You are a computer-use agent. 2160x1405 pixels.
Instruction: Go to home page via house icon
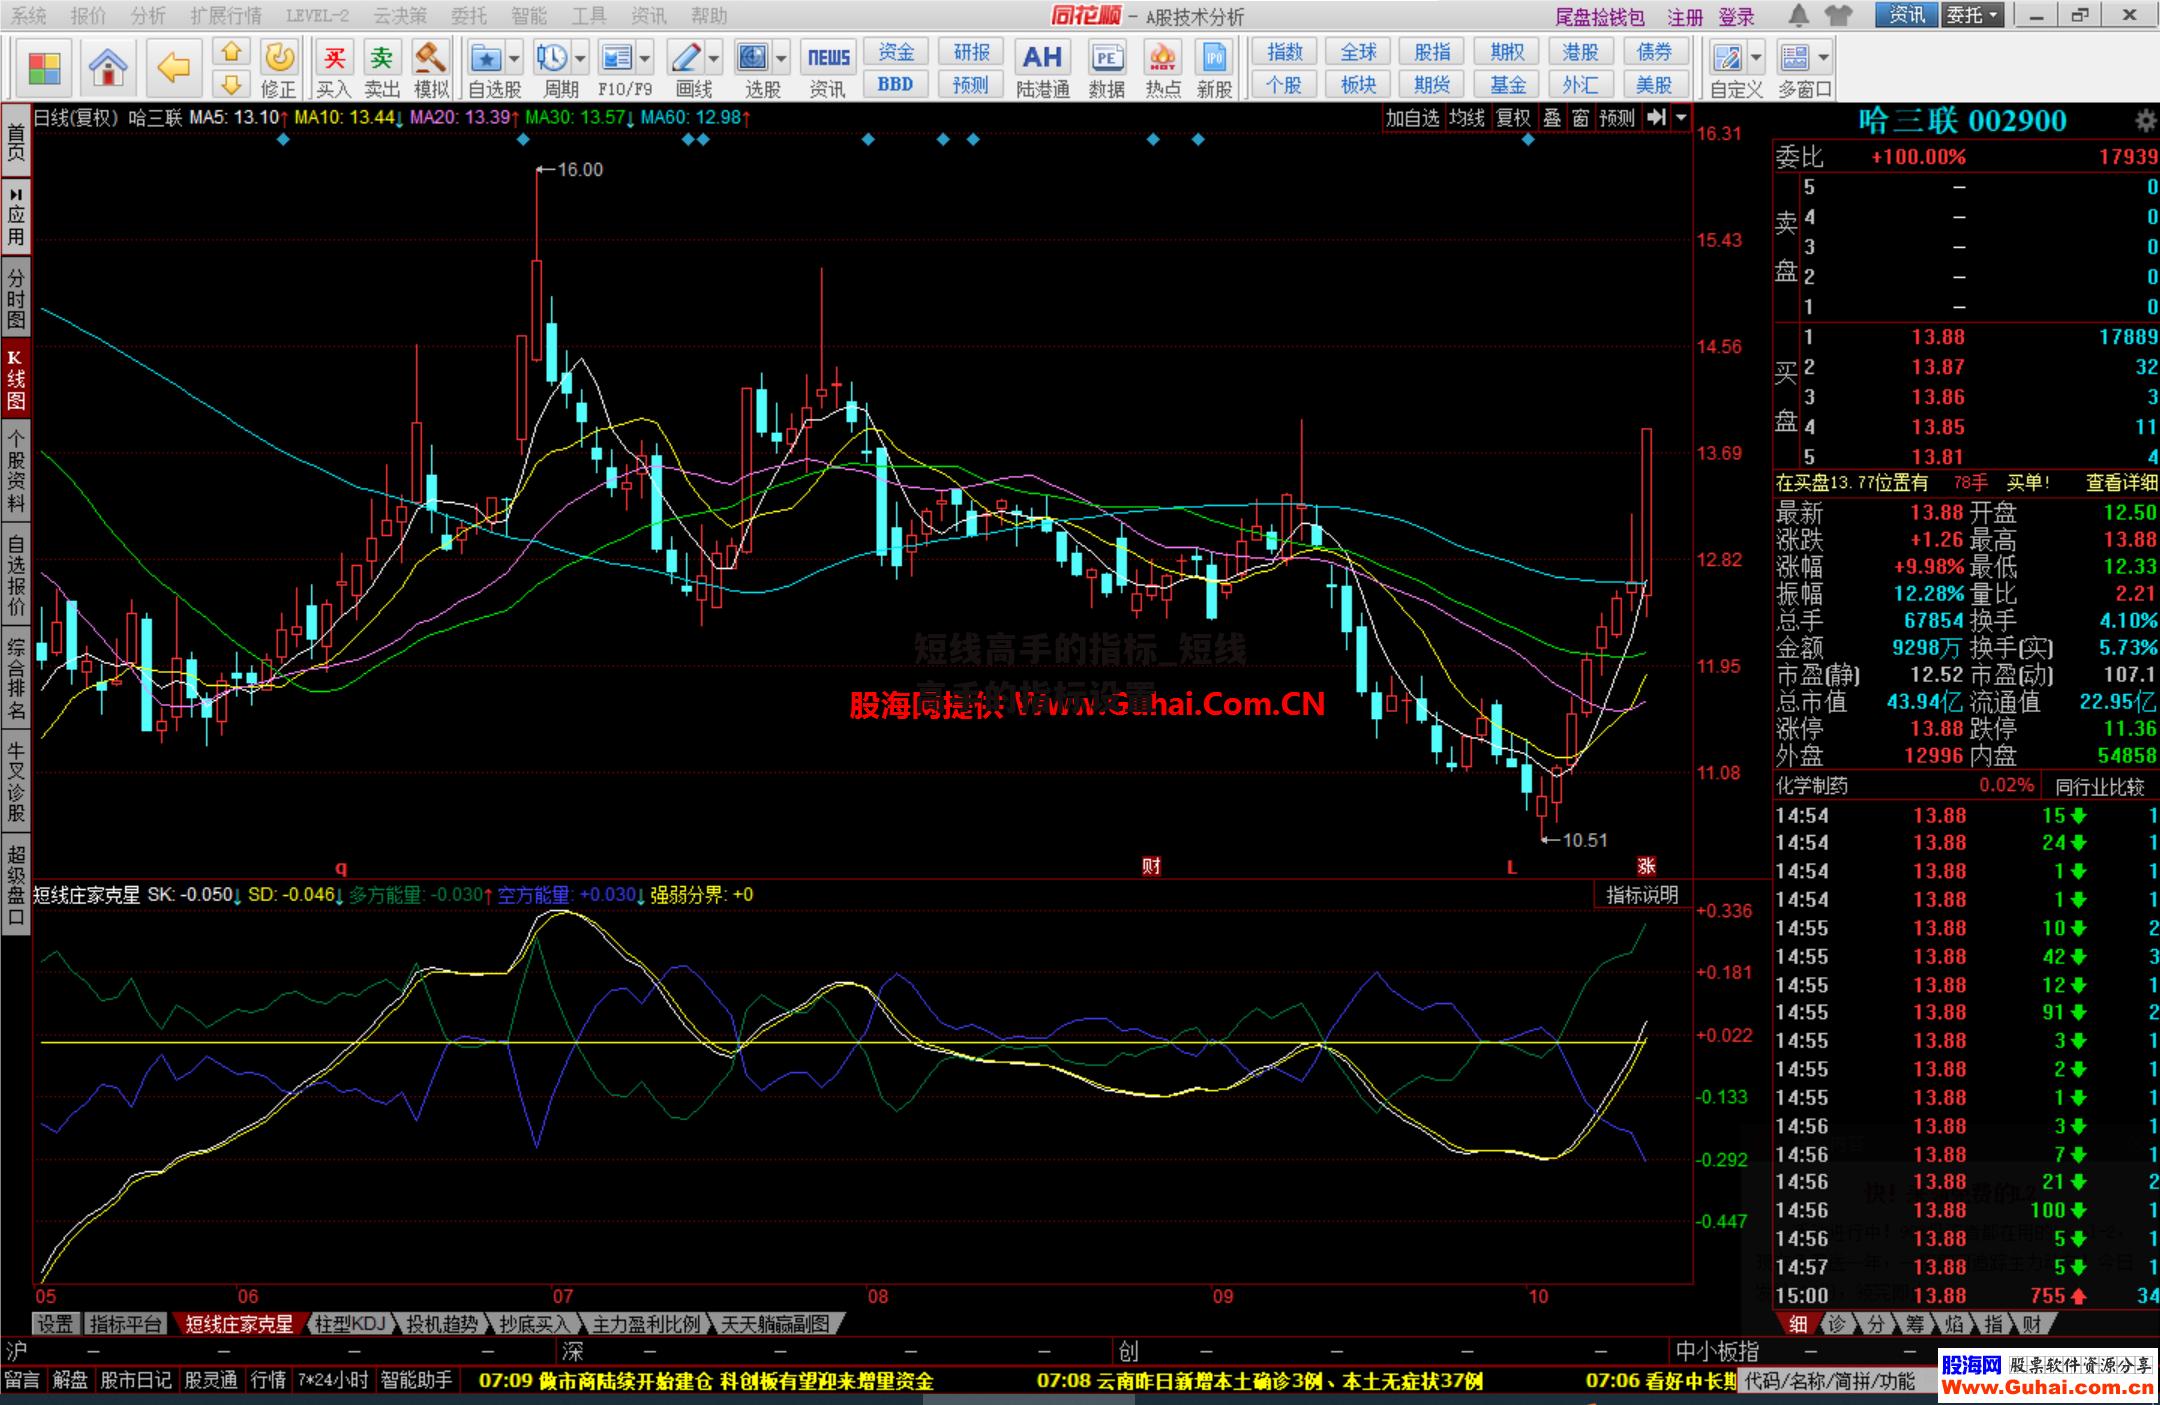[x=108, y=68]
